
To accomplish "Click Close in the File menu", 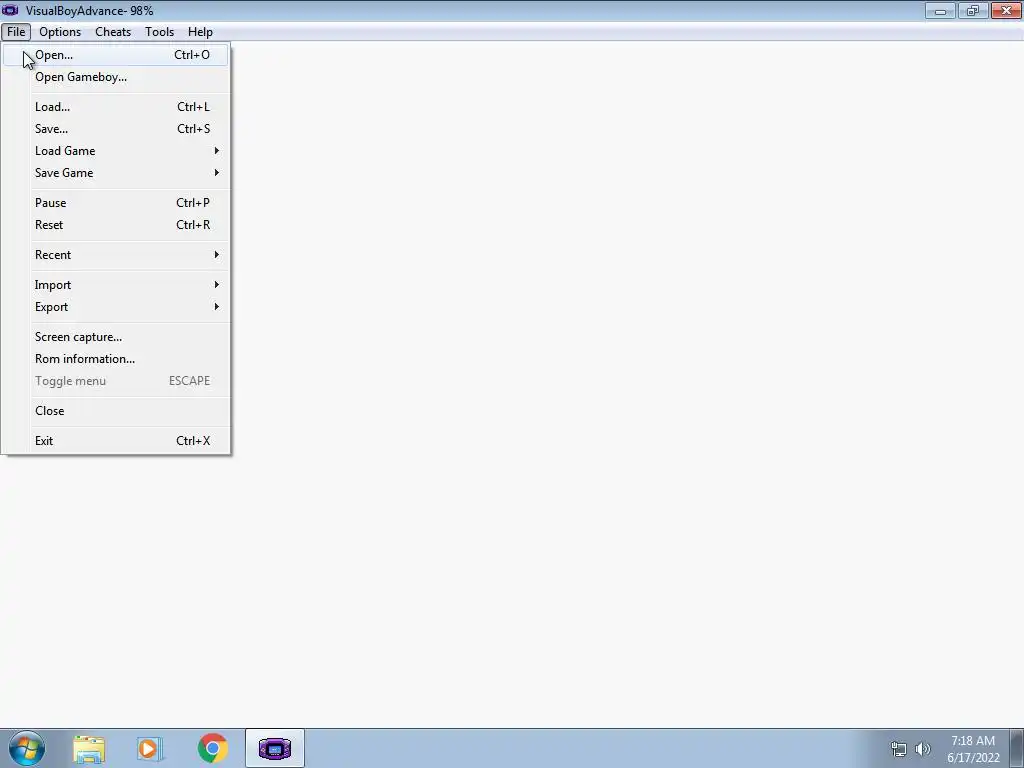I will pyautogui.click(x=116, y=411).
